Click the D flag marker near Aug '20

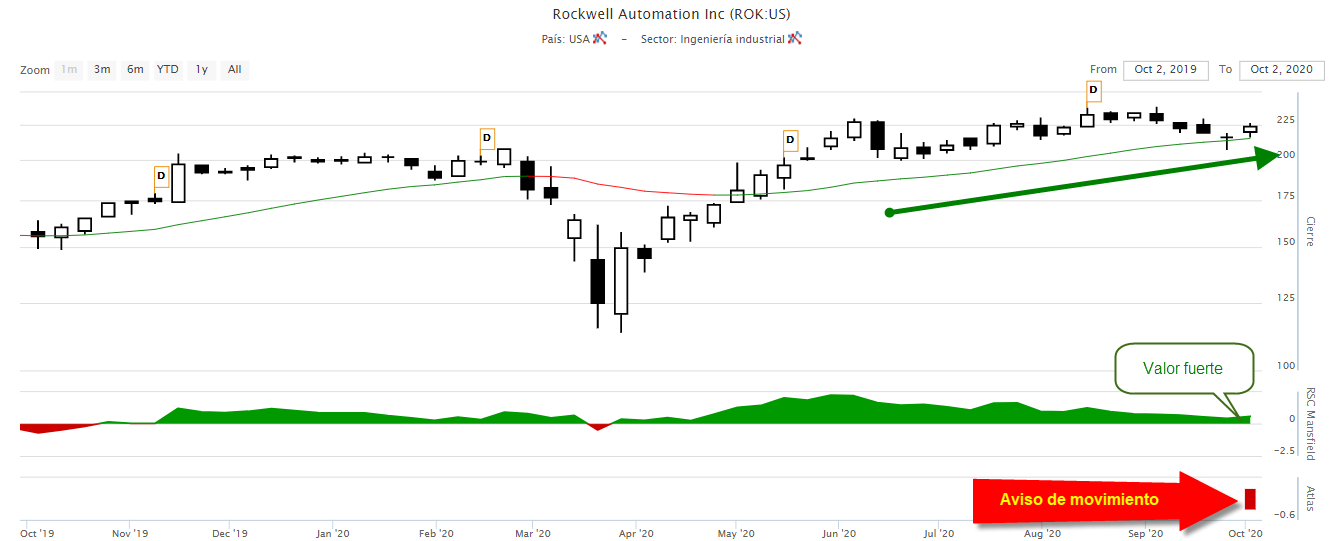[x=1093, y=90]
